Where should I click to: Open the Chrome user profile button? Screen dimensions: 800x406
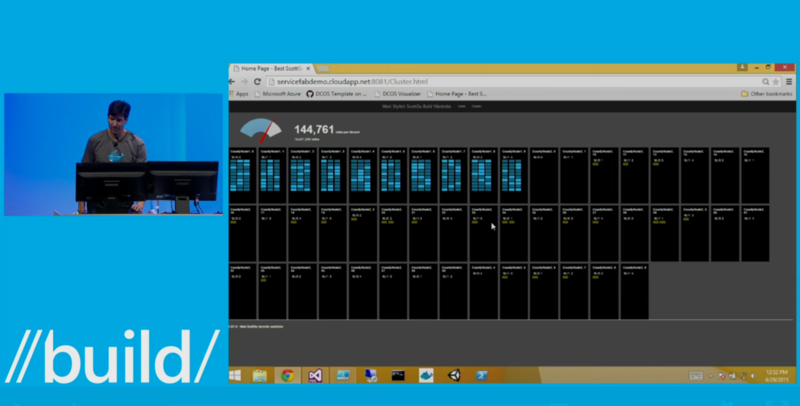pyautogui.click(x=742, y=67)
